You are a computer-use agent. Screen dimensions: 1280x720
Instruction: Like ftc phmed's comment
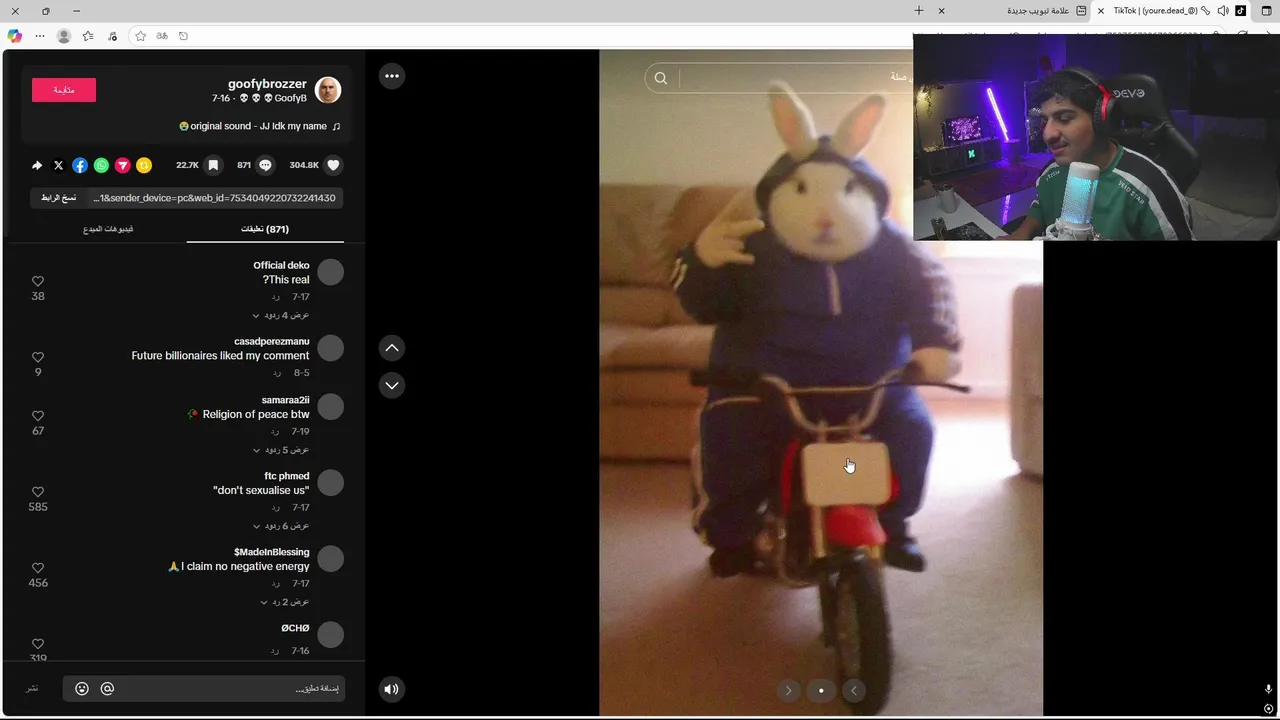(38, 492)
